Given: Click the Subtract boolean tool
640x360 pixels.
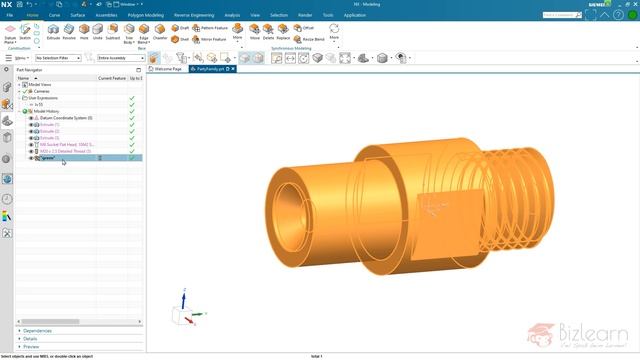Looking at the screenshot, I should click(113, 32).
